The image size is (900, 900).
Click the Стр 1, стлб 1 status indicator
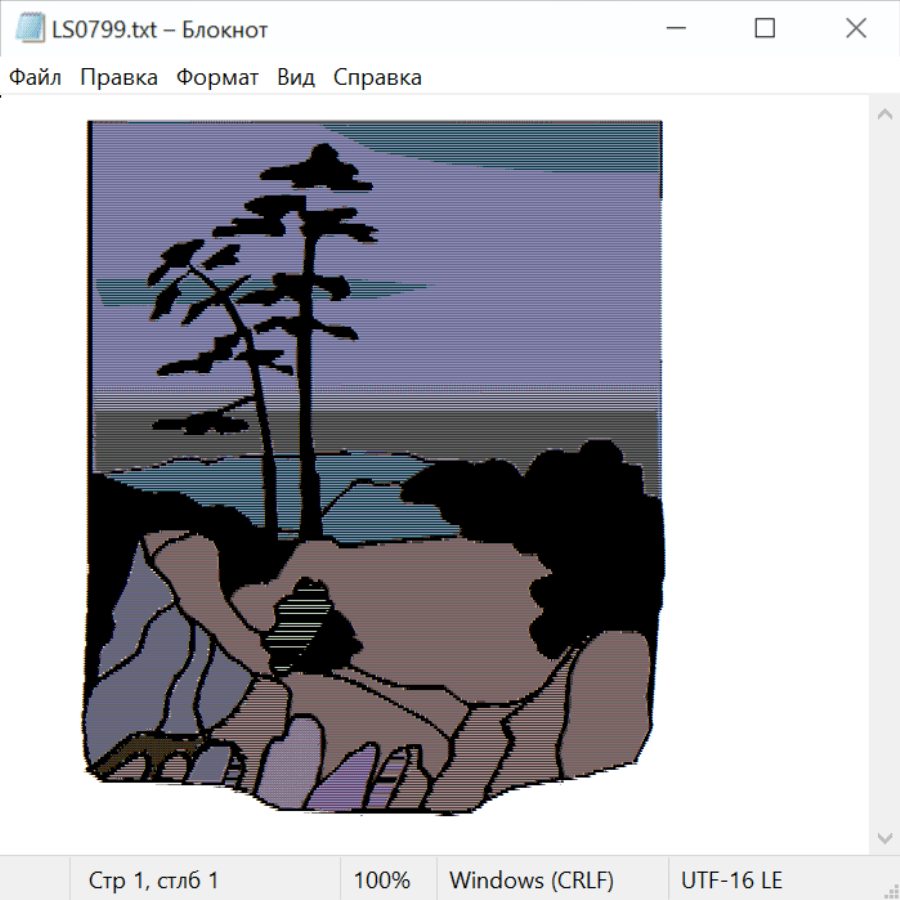point(153,880)
